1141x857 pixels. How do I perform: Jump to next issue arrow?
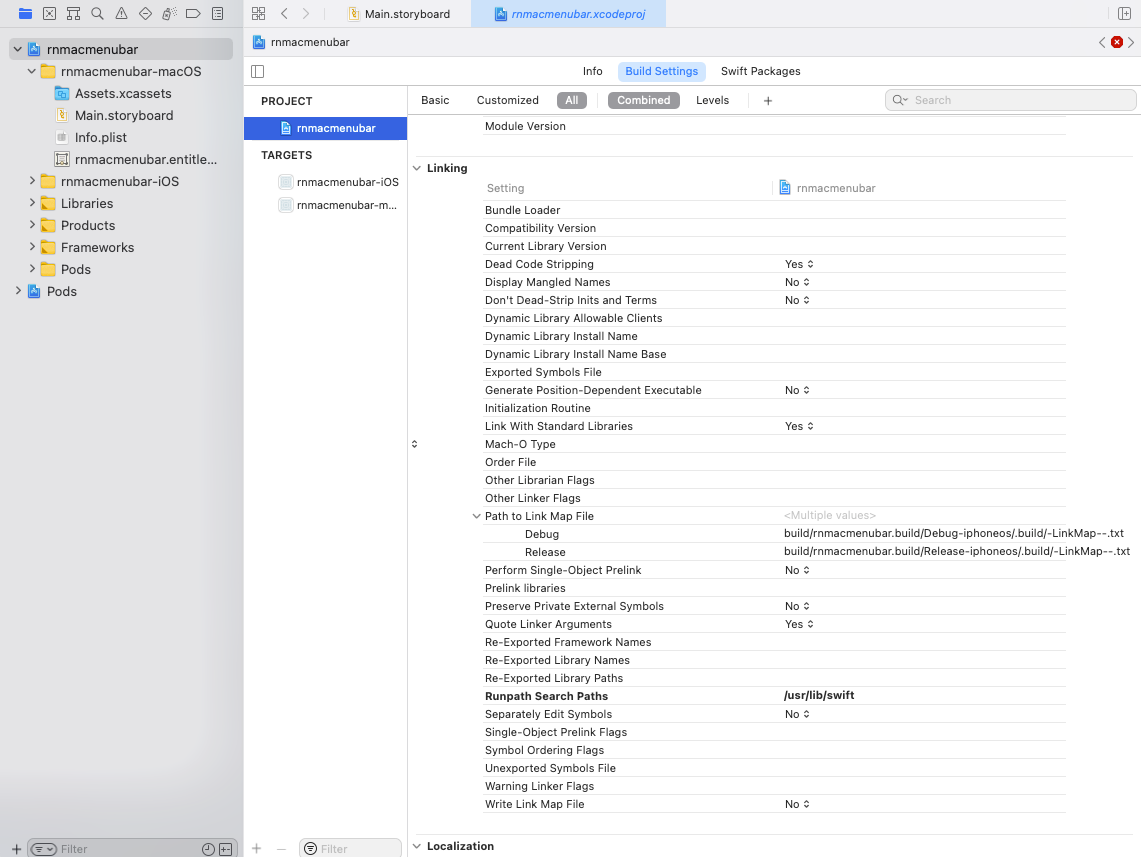[x=1131, y=42]
